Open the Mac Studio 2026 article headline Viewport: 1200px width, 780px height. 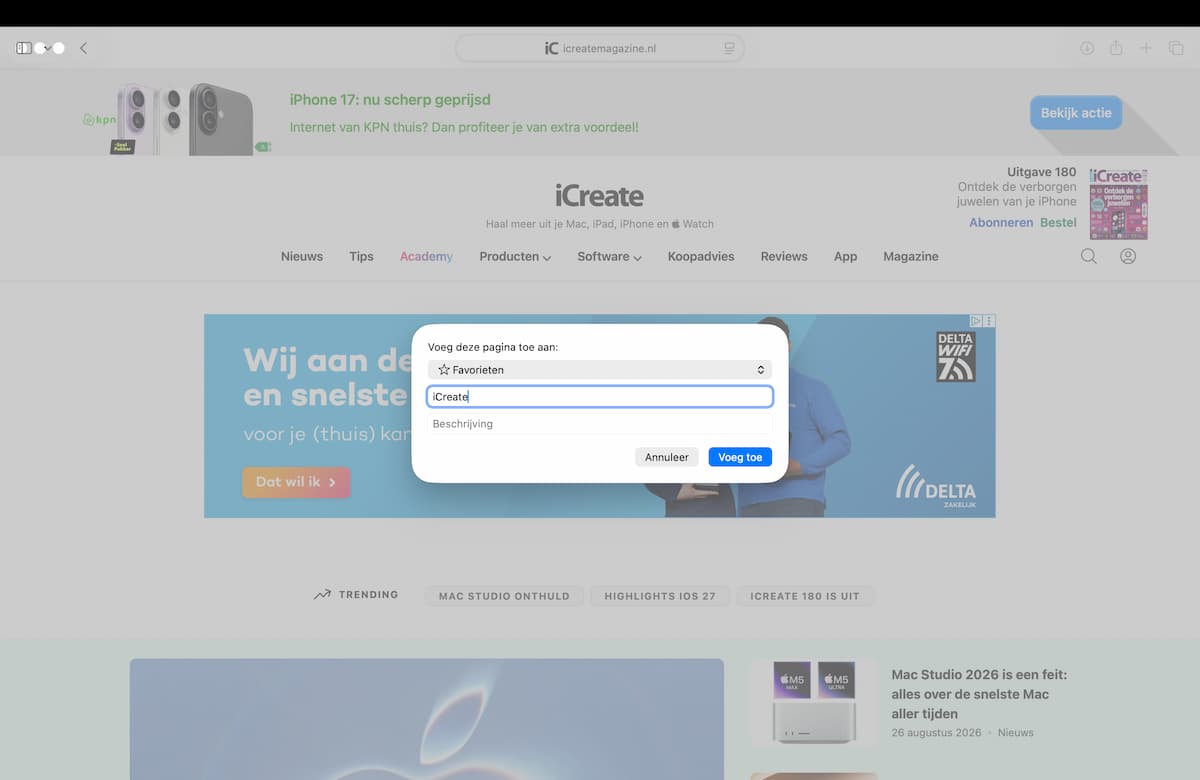[x=979, y=694]
